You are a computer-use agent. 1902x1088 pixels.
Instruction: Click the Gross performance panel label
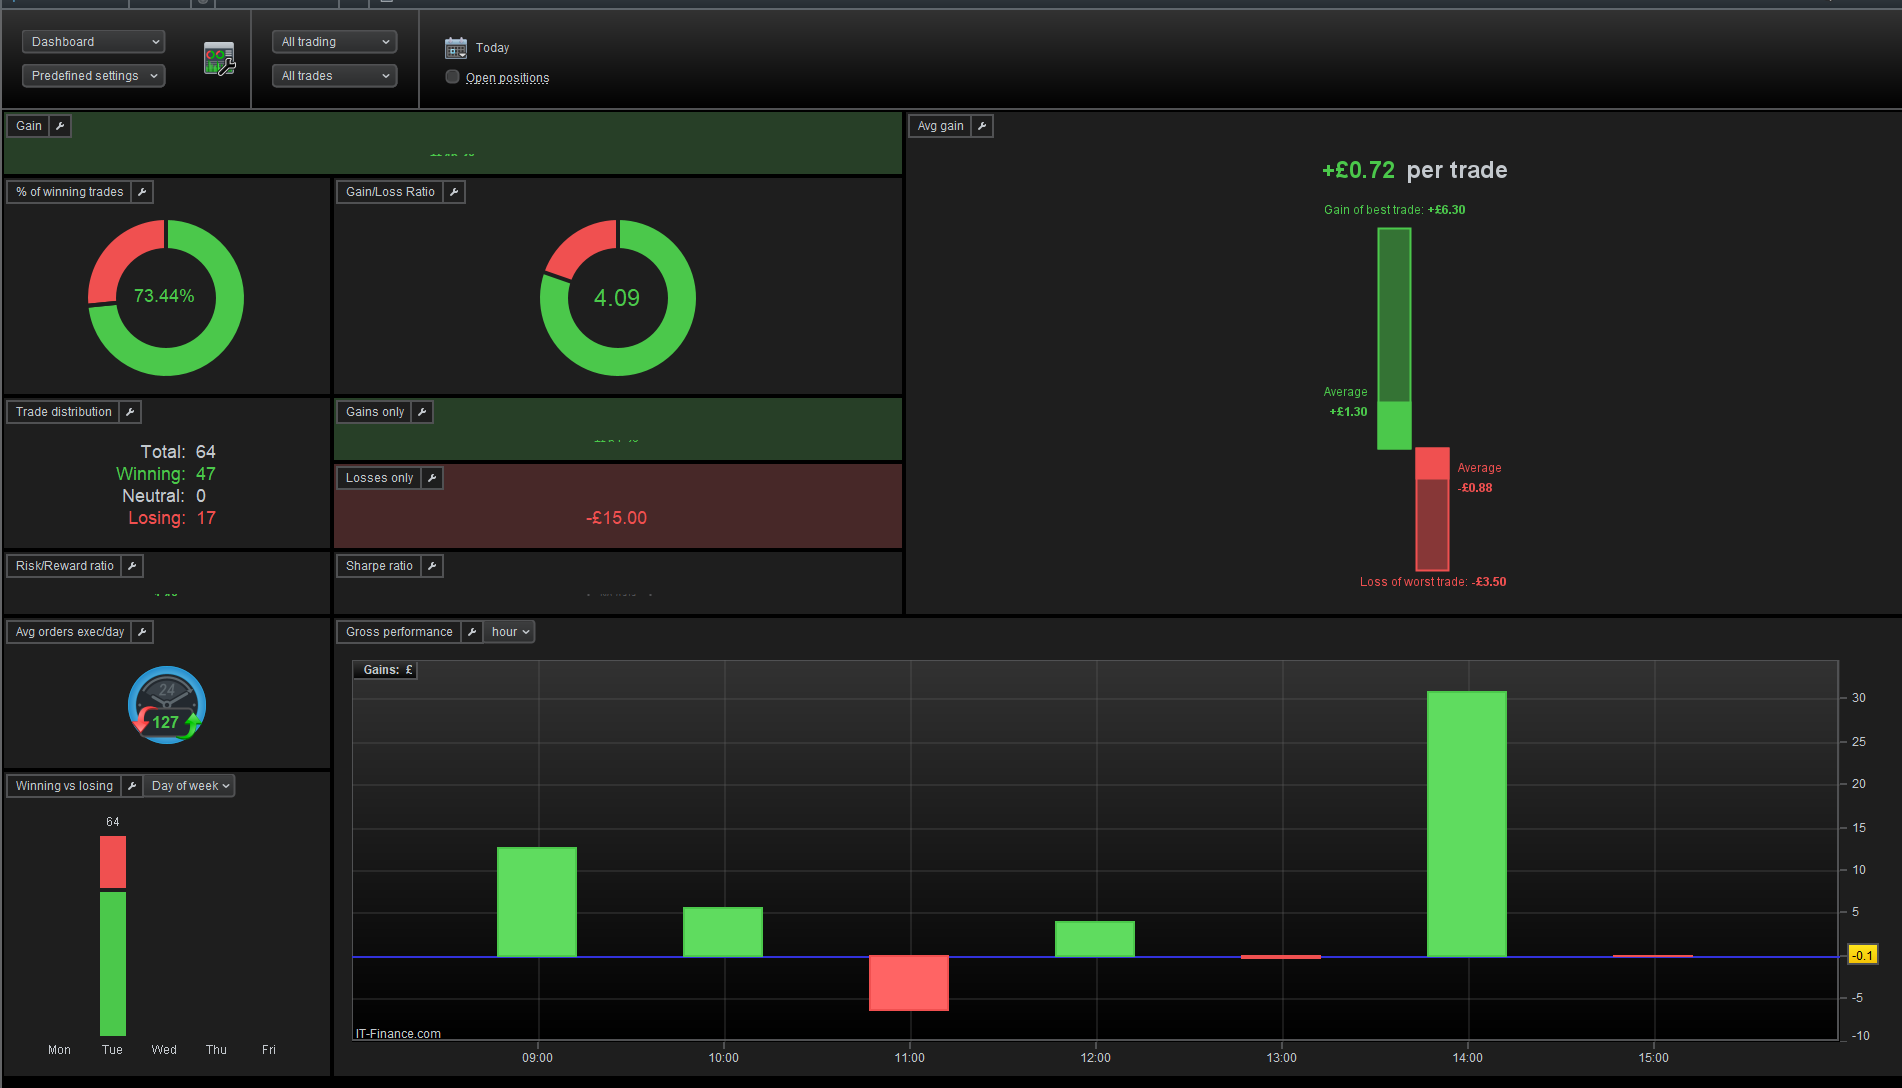[x=399, y=632]
